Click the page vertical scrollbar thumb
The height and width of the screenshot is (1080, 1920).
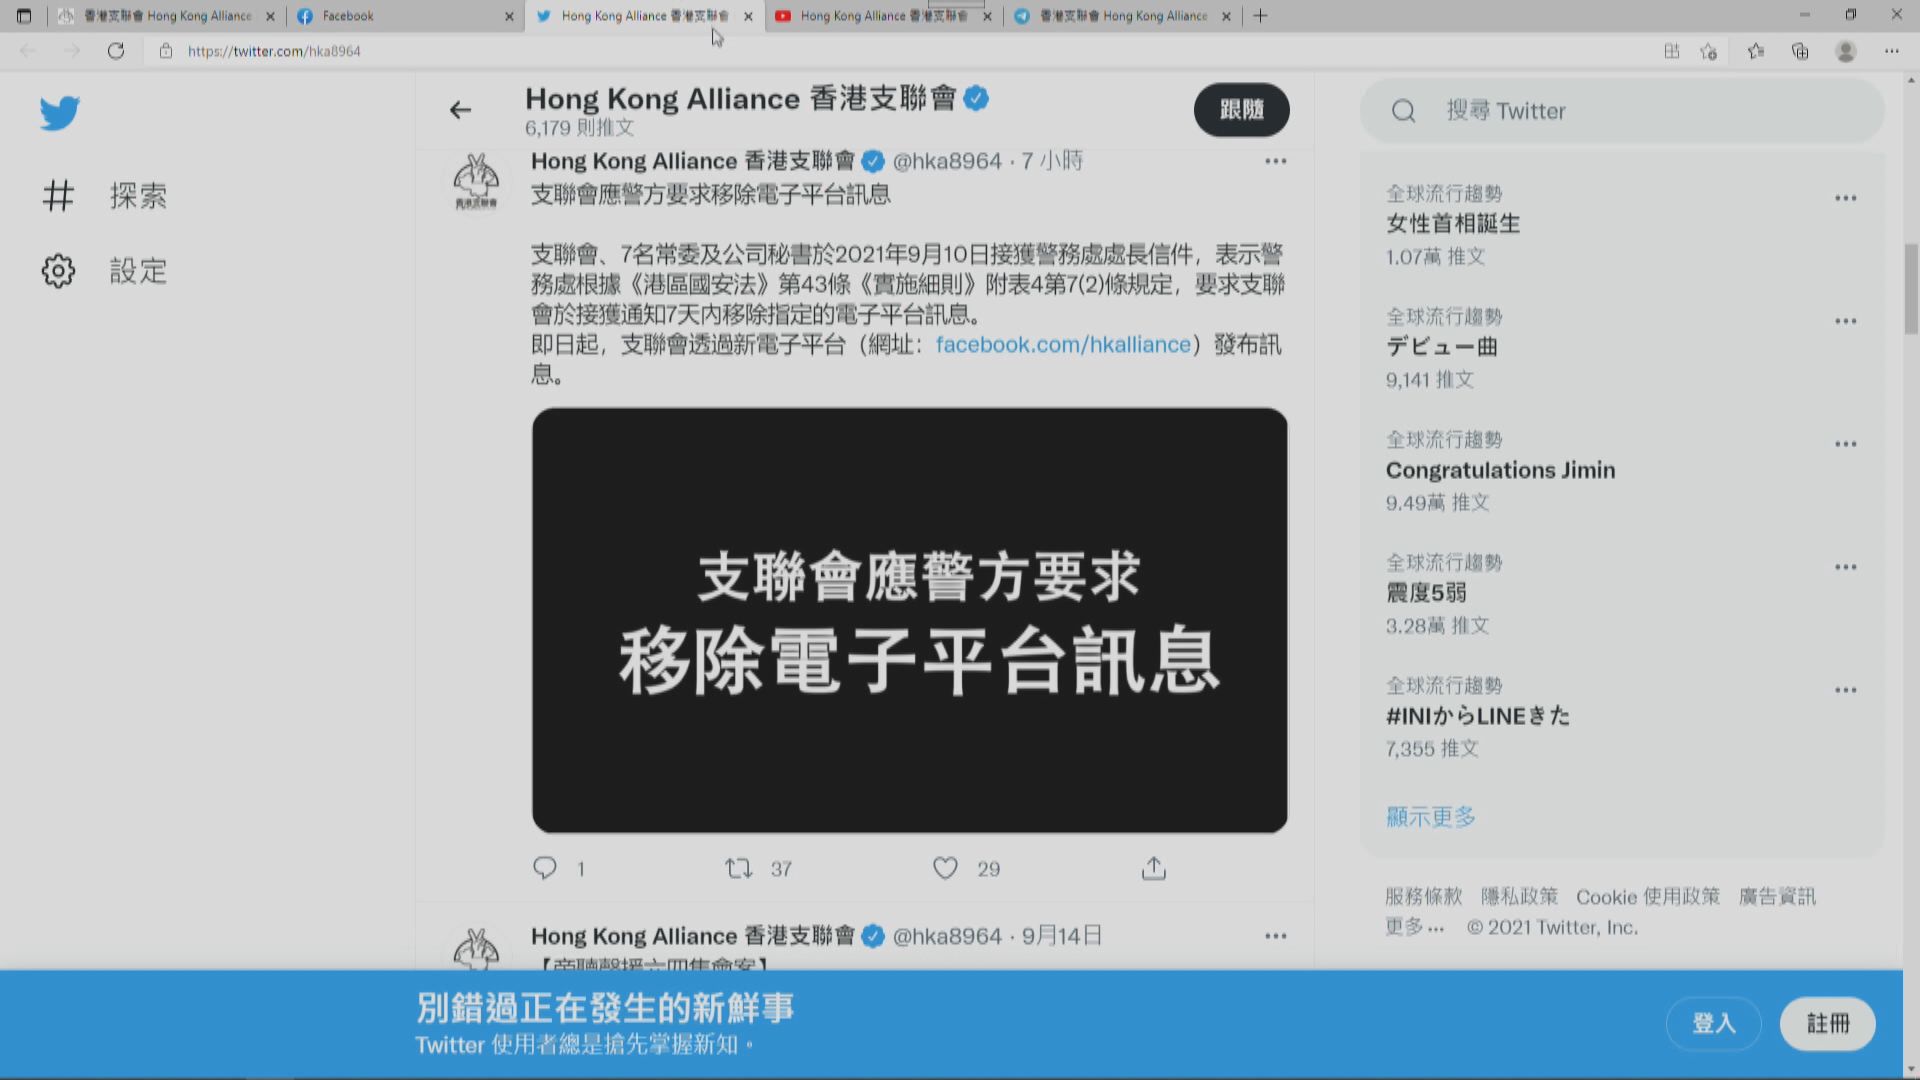tap(1911, 290)
